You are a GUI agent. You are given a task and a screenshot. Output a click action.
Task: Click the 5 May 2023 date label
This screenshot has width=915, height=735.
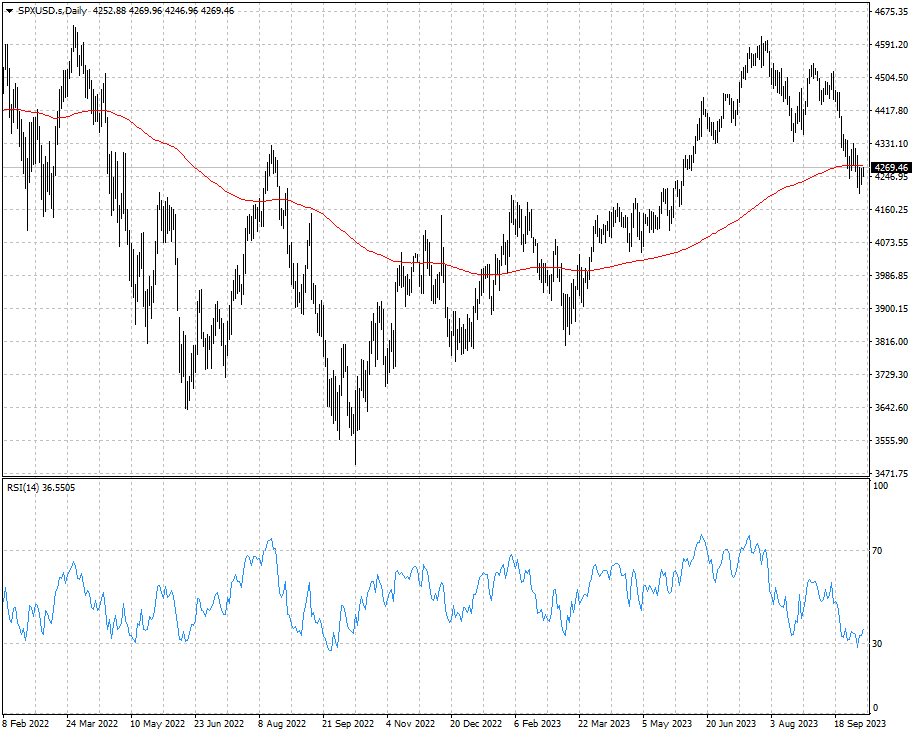[666, 724]
